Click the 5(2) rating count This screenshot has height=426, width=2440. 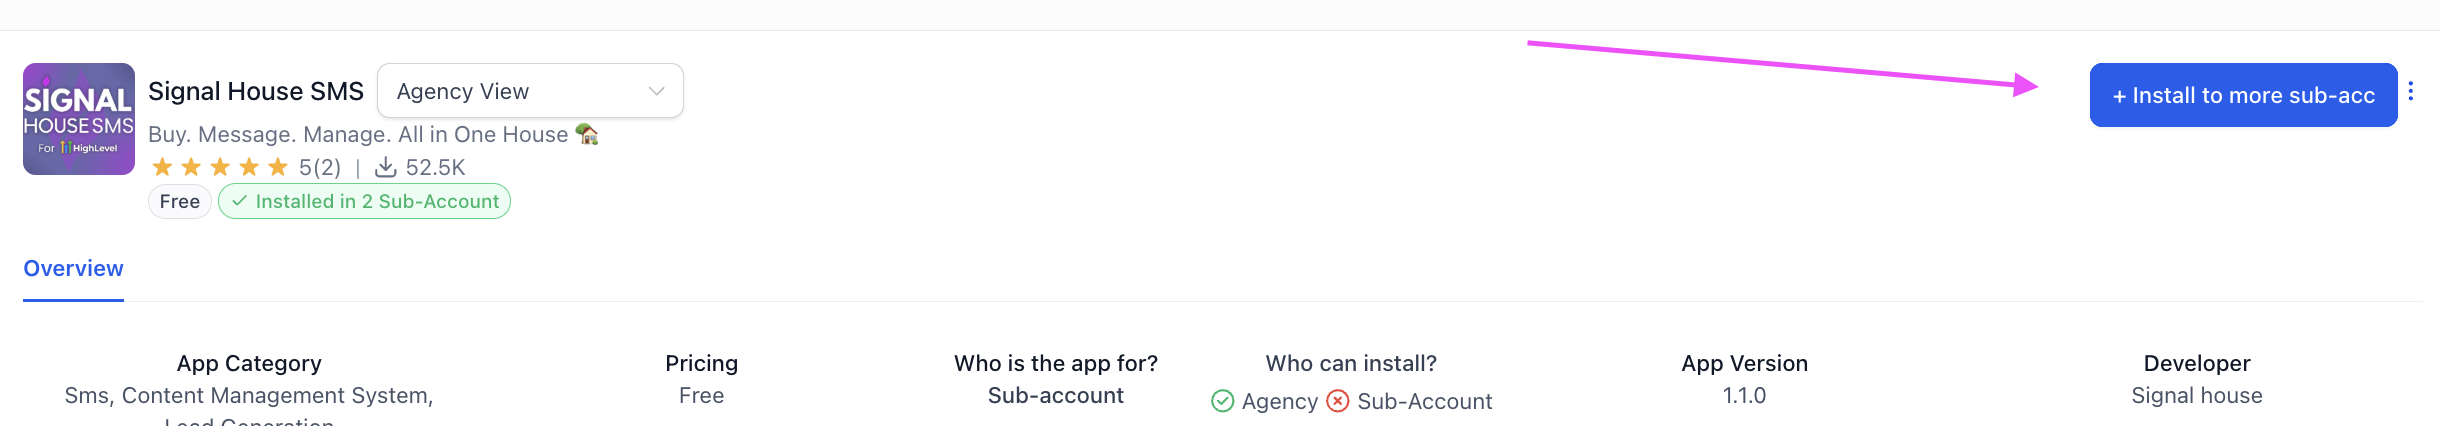[320, 167]
